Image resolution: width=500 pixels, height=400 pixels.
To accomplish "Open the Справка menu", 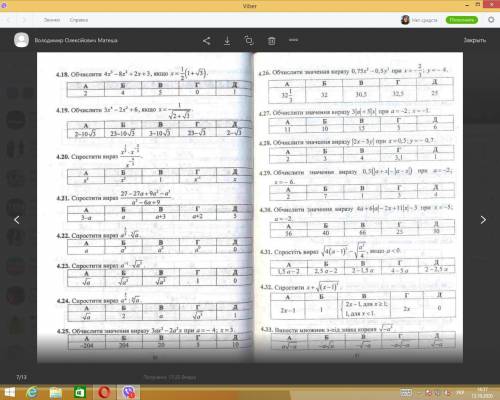I will tap(79, 20).
